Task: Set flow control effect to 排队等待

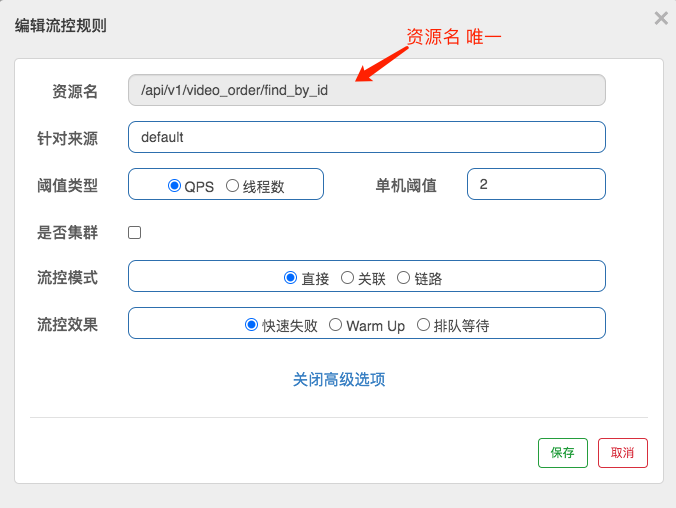Action: [423, 325]
